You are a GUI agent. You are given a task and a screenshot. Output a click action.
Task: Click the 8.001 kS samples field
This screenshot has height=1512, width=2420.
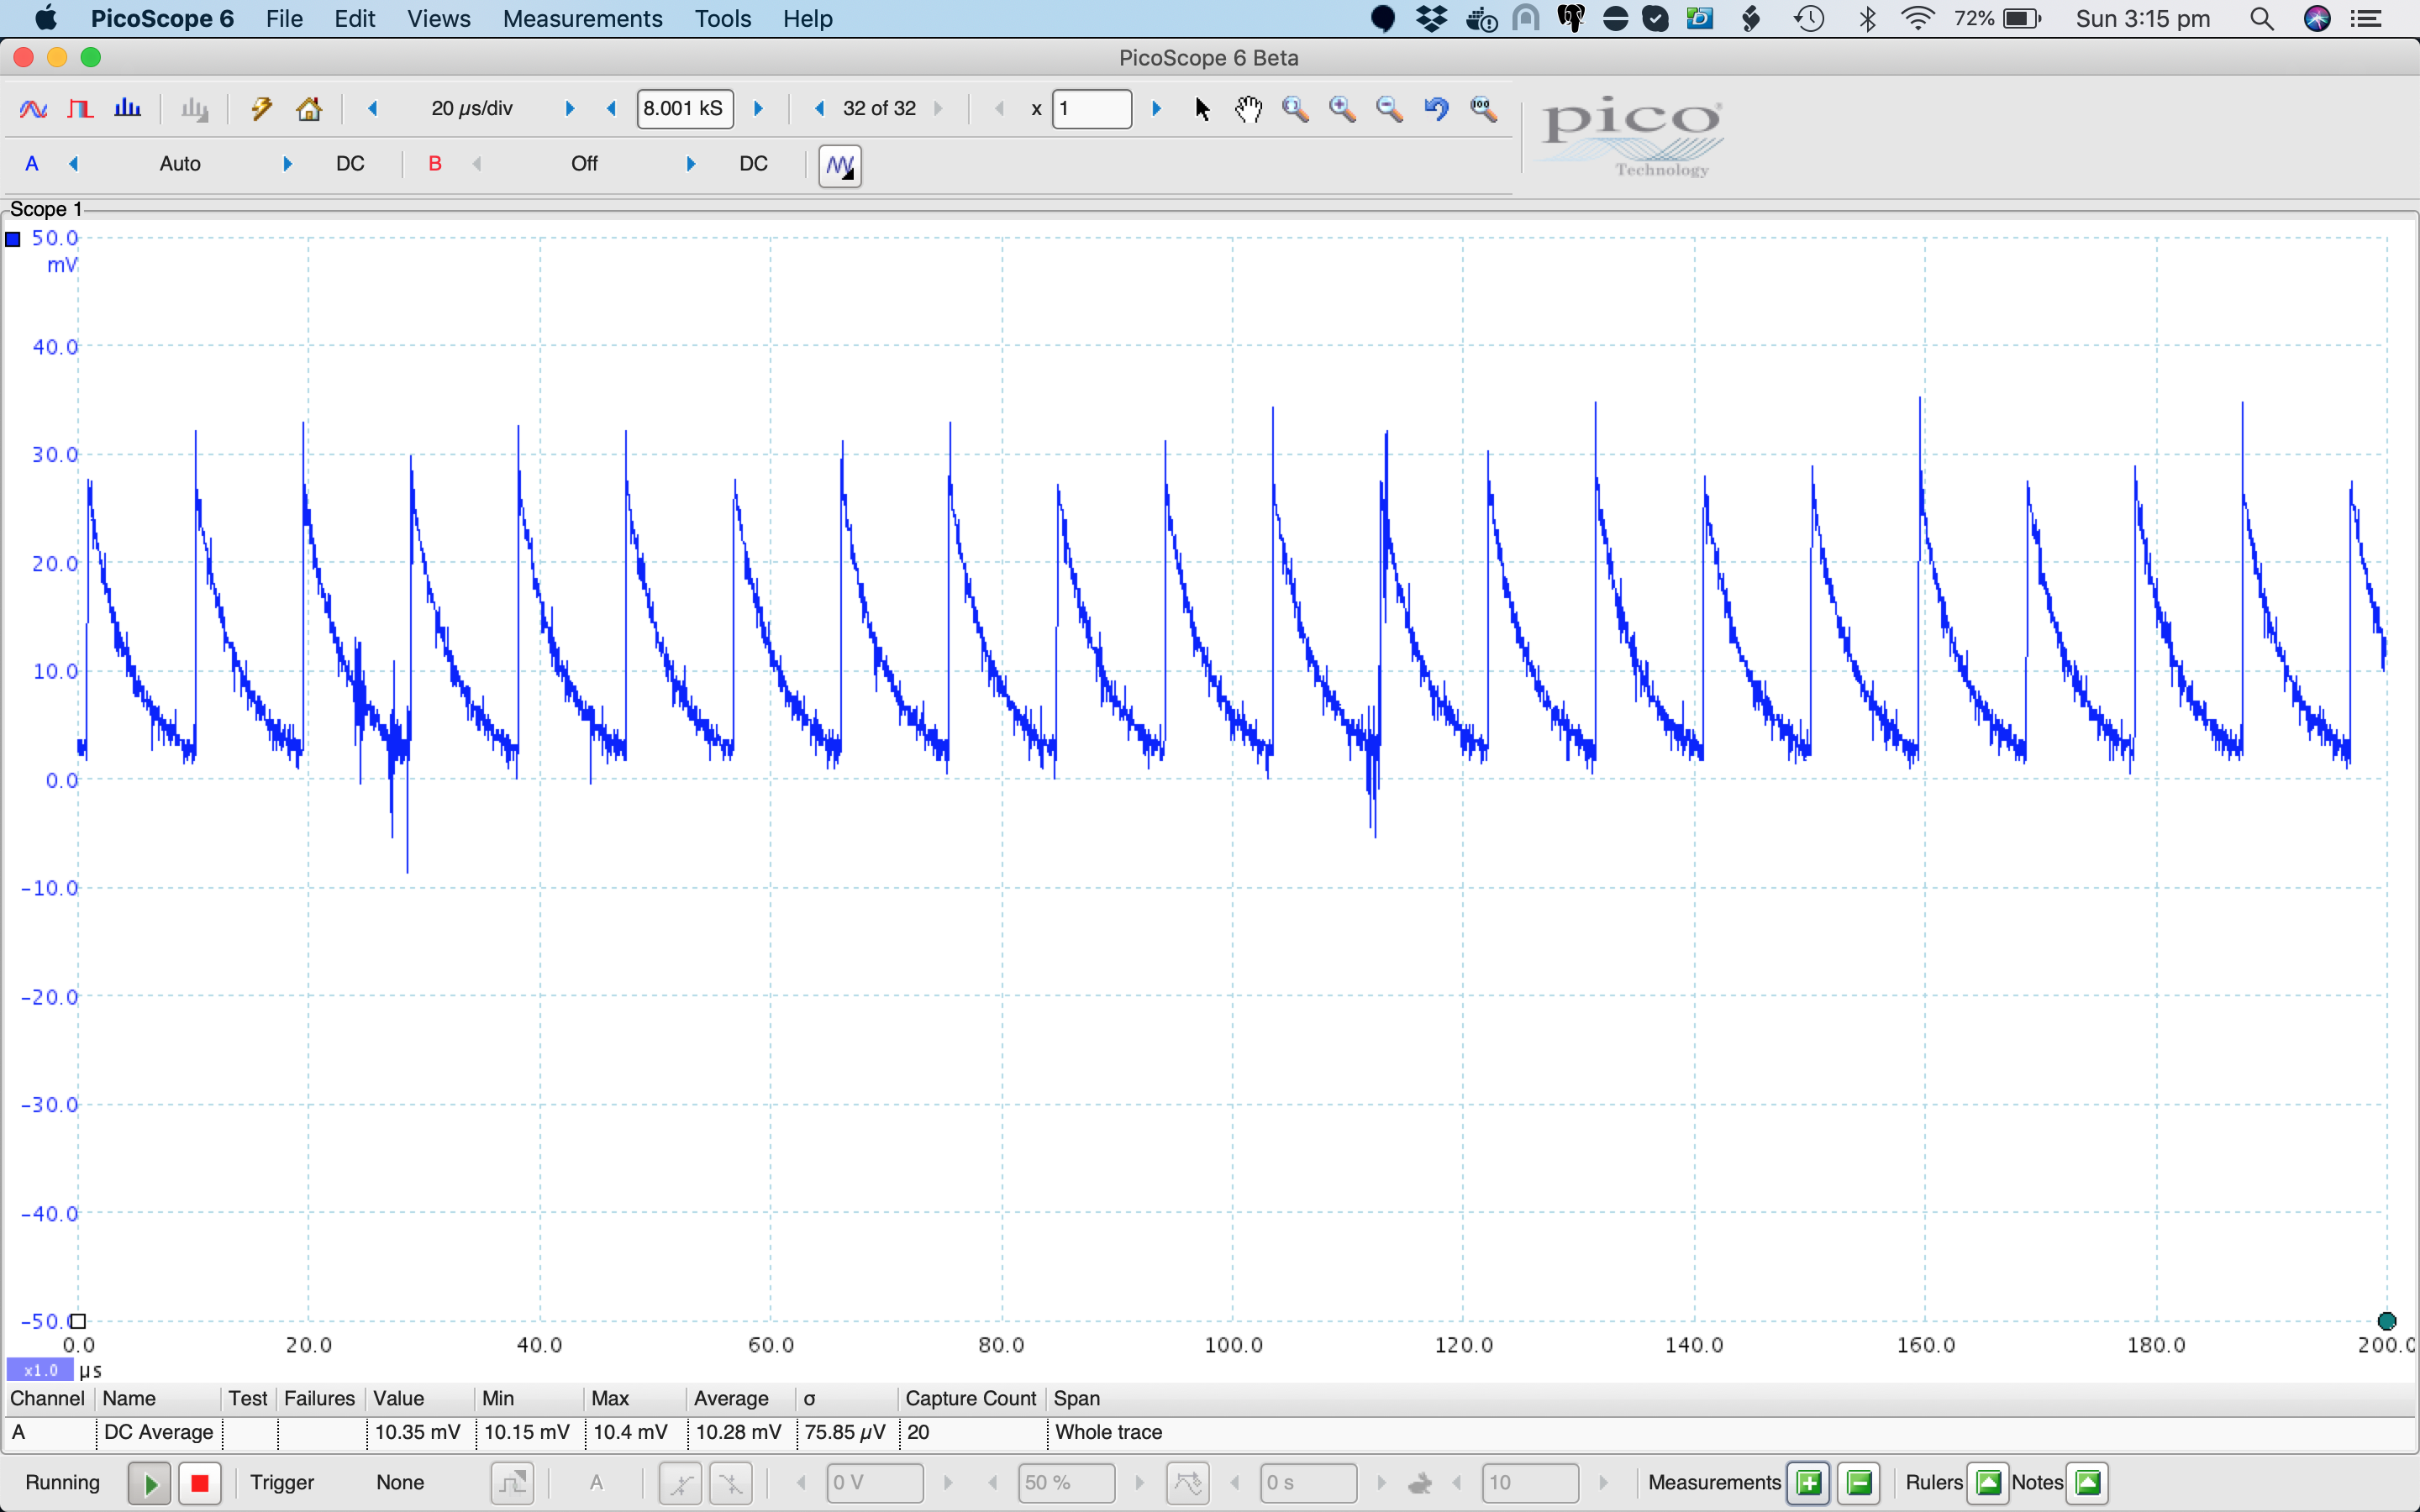685,108
